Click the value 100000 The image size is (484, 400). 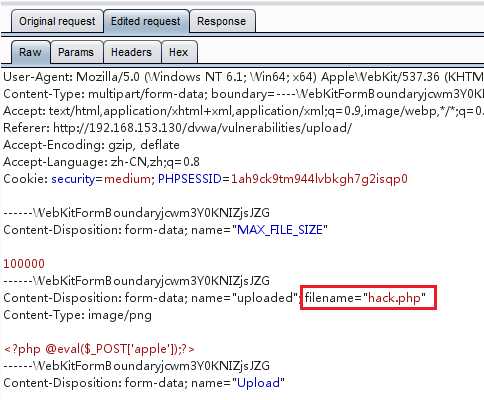coord(24,264)
